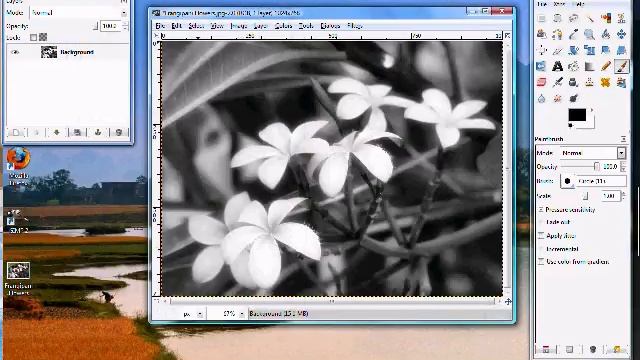Click the black foreground color swatch
This screenshot has width=640, height=360.
pyautogui.click(x=577, y=115)
